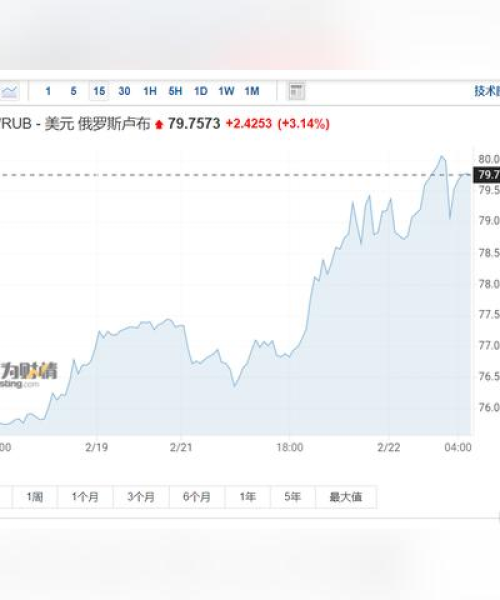Viewport: 500px width, 600px height.
Task: Select the 5H interval
Action: click(x=175, y=91)
